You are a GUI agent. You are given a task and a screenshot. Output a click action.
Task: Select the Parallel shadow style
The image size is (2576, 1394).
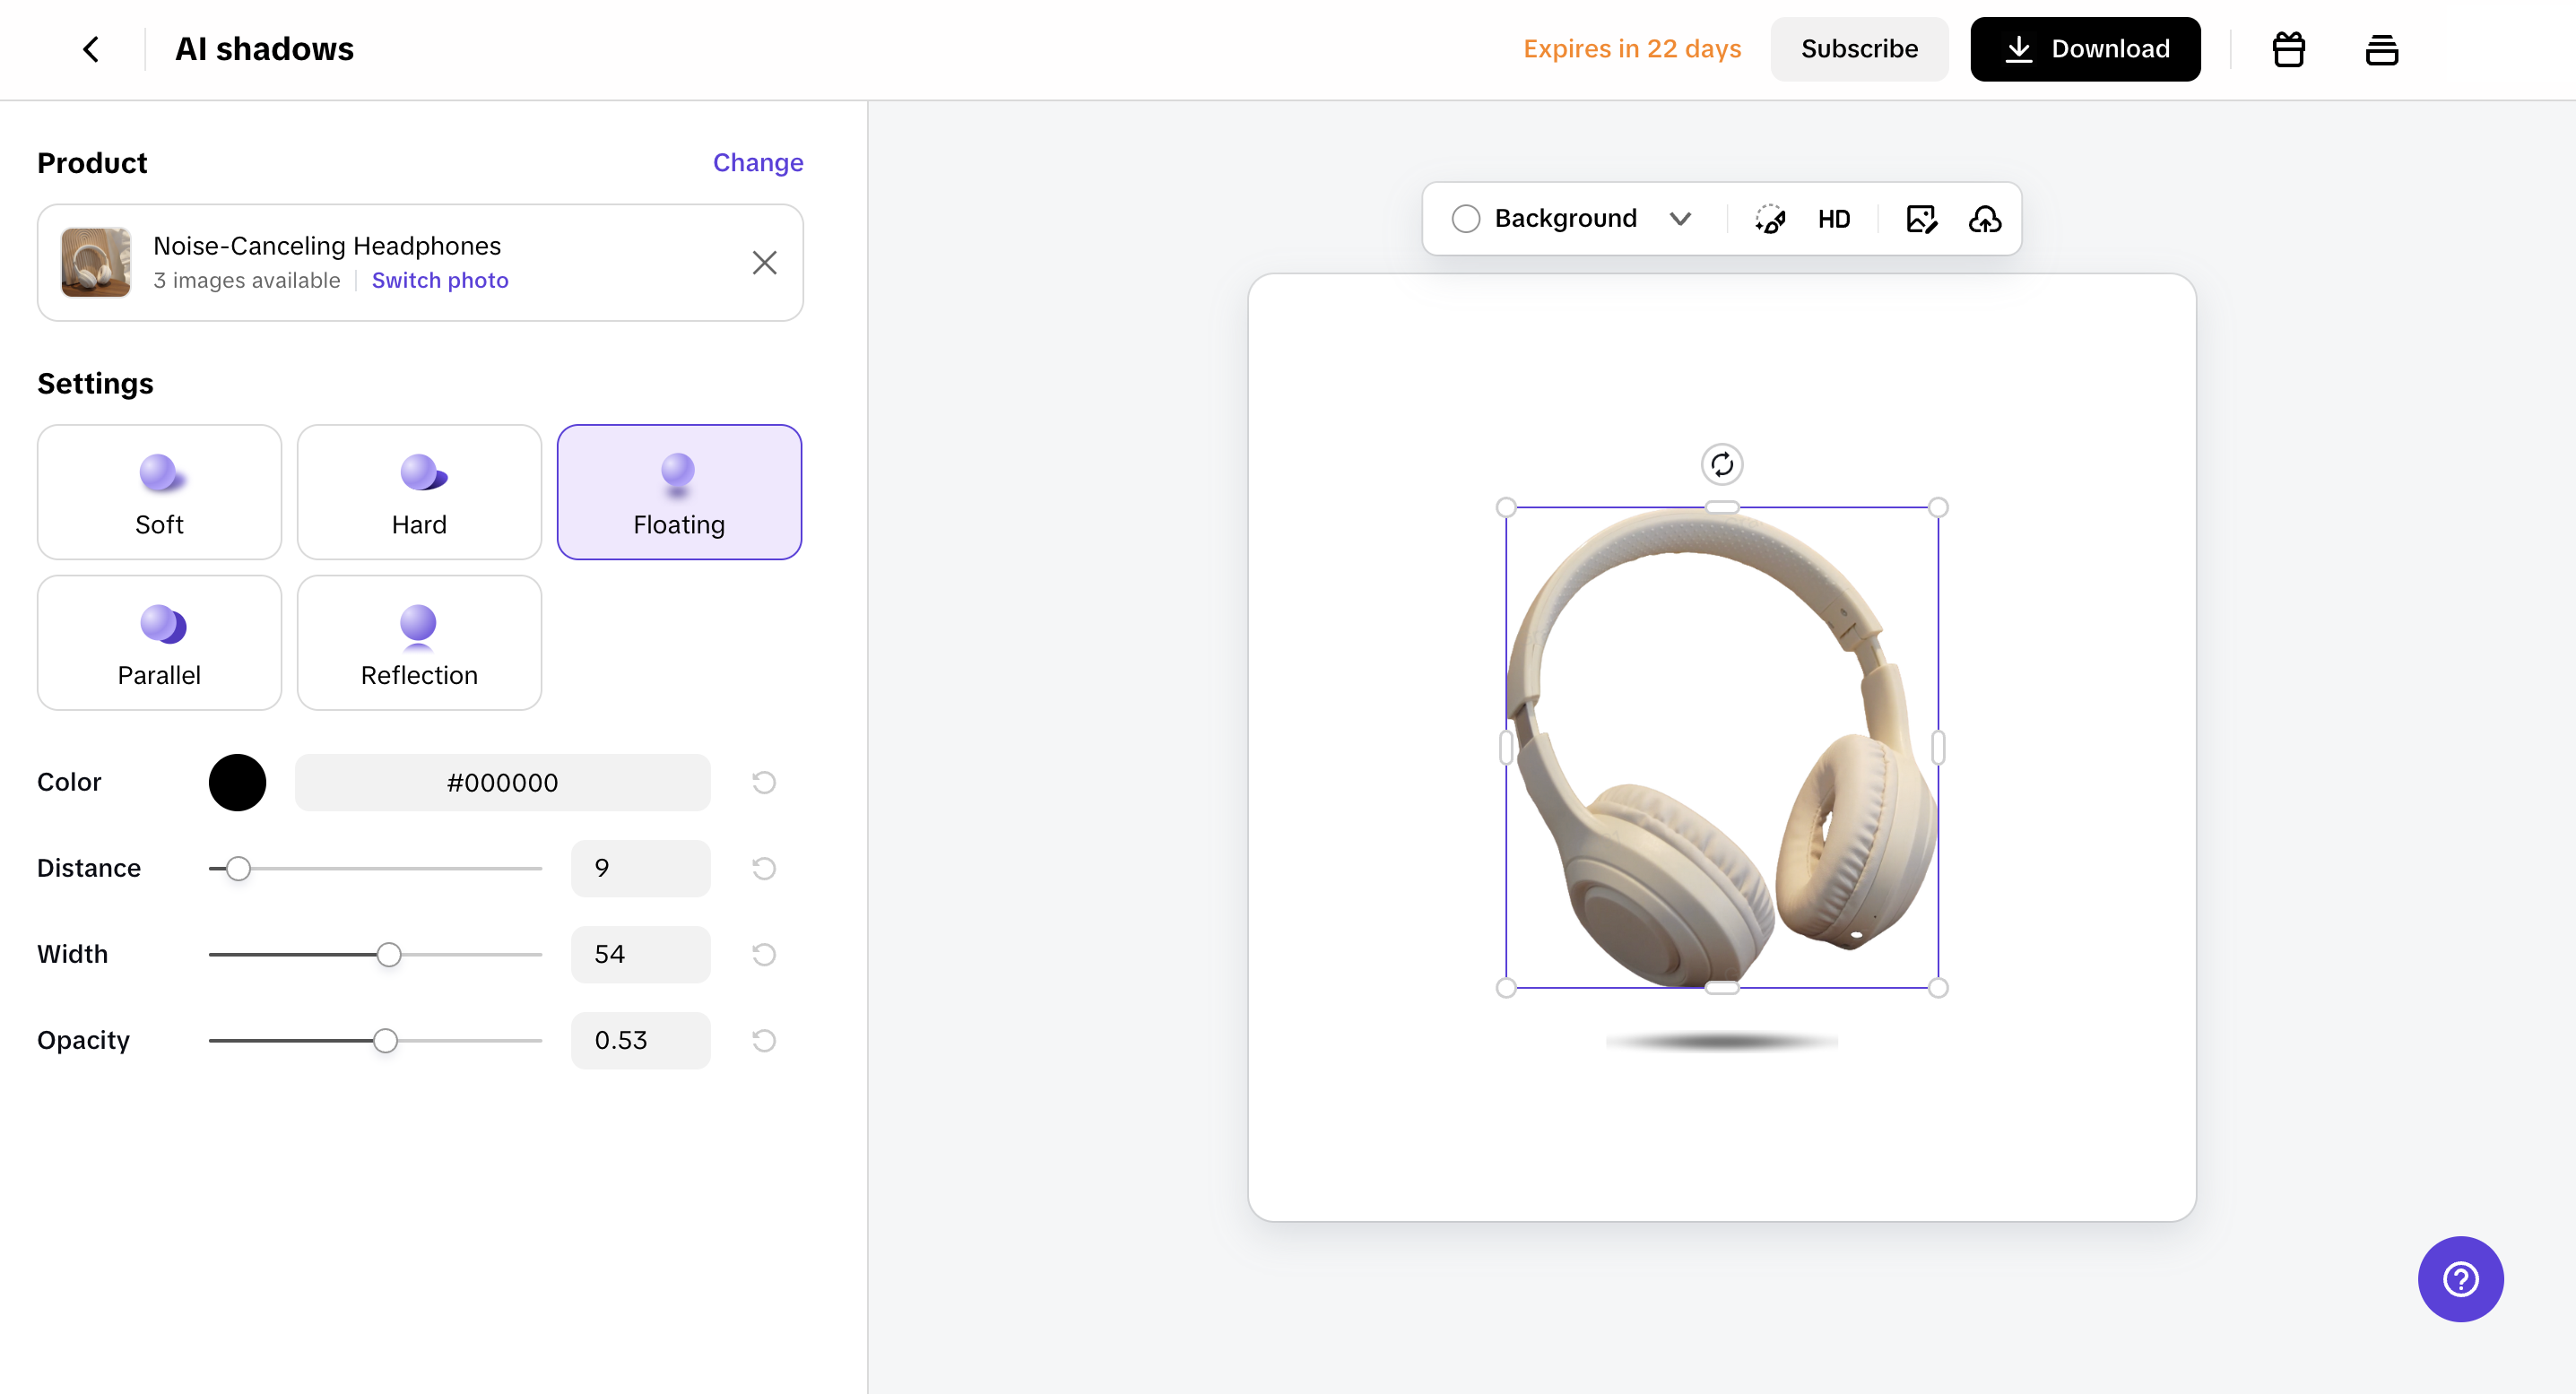pos(158,642)
